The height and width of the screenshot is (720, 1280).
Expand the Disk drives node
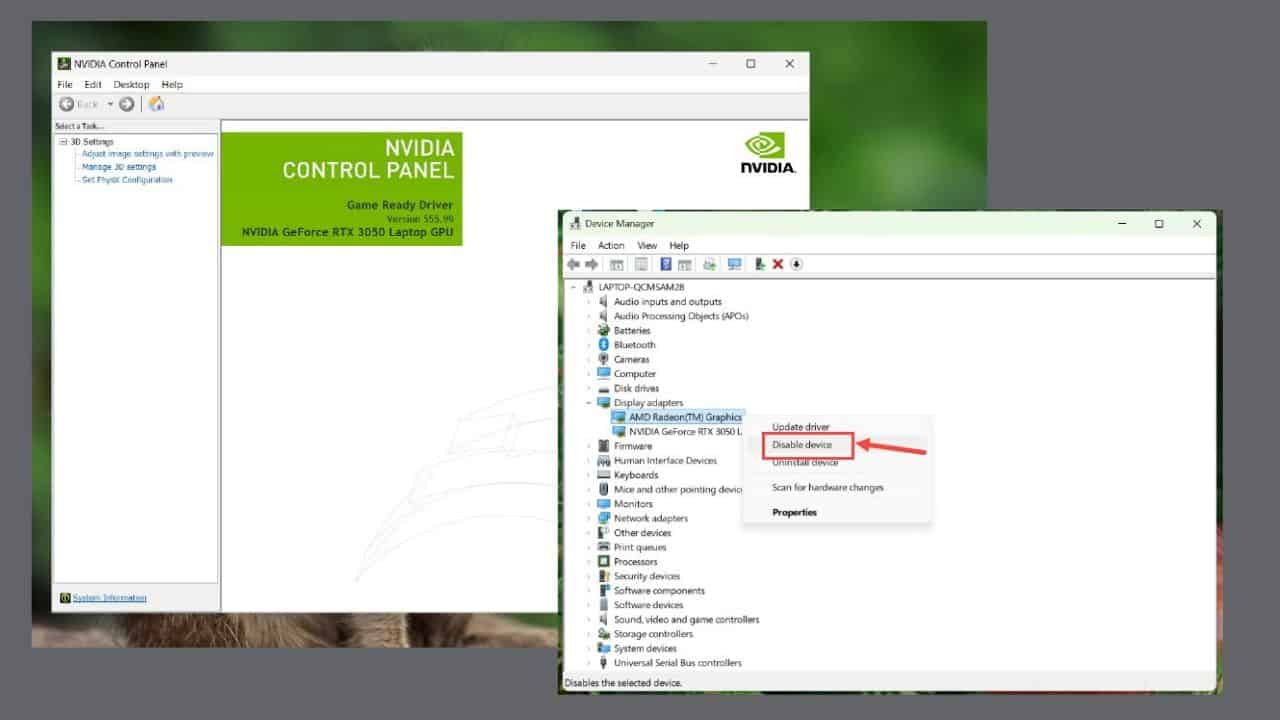tap(589, 388)
